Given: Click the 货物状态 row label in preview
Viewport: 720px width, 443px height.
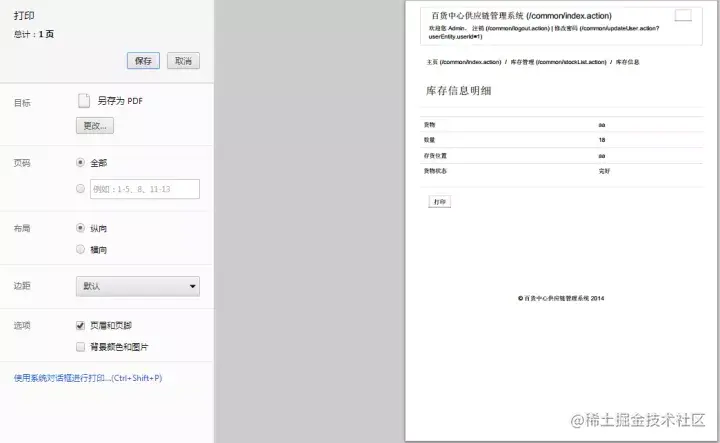Looking at the screenshot, I should (435, 171).
